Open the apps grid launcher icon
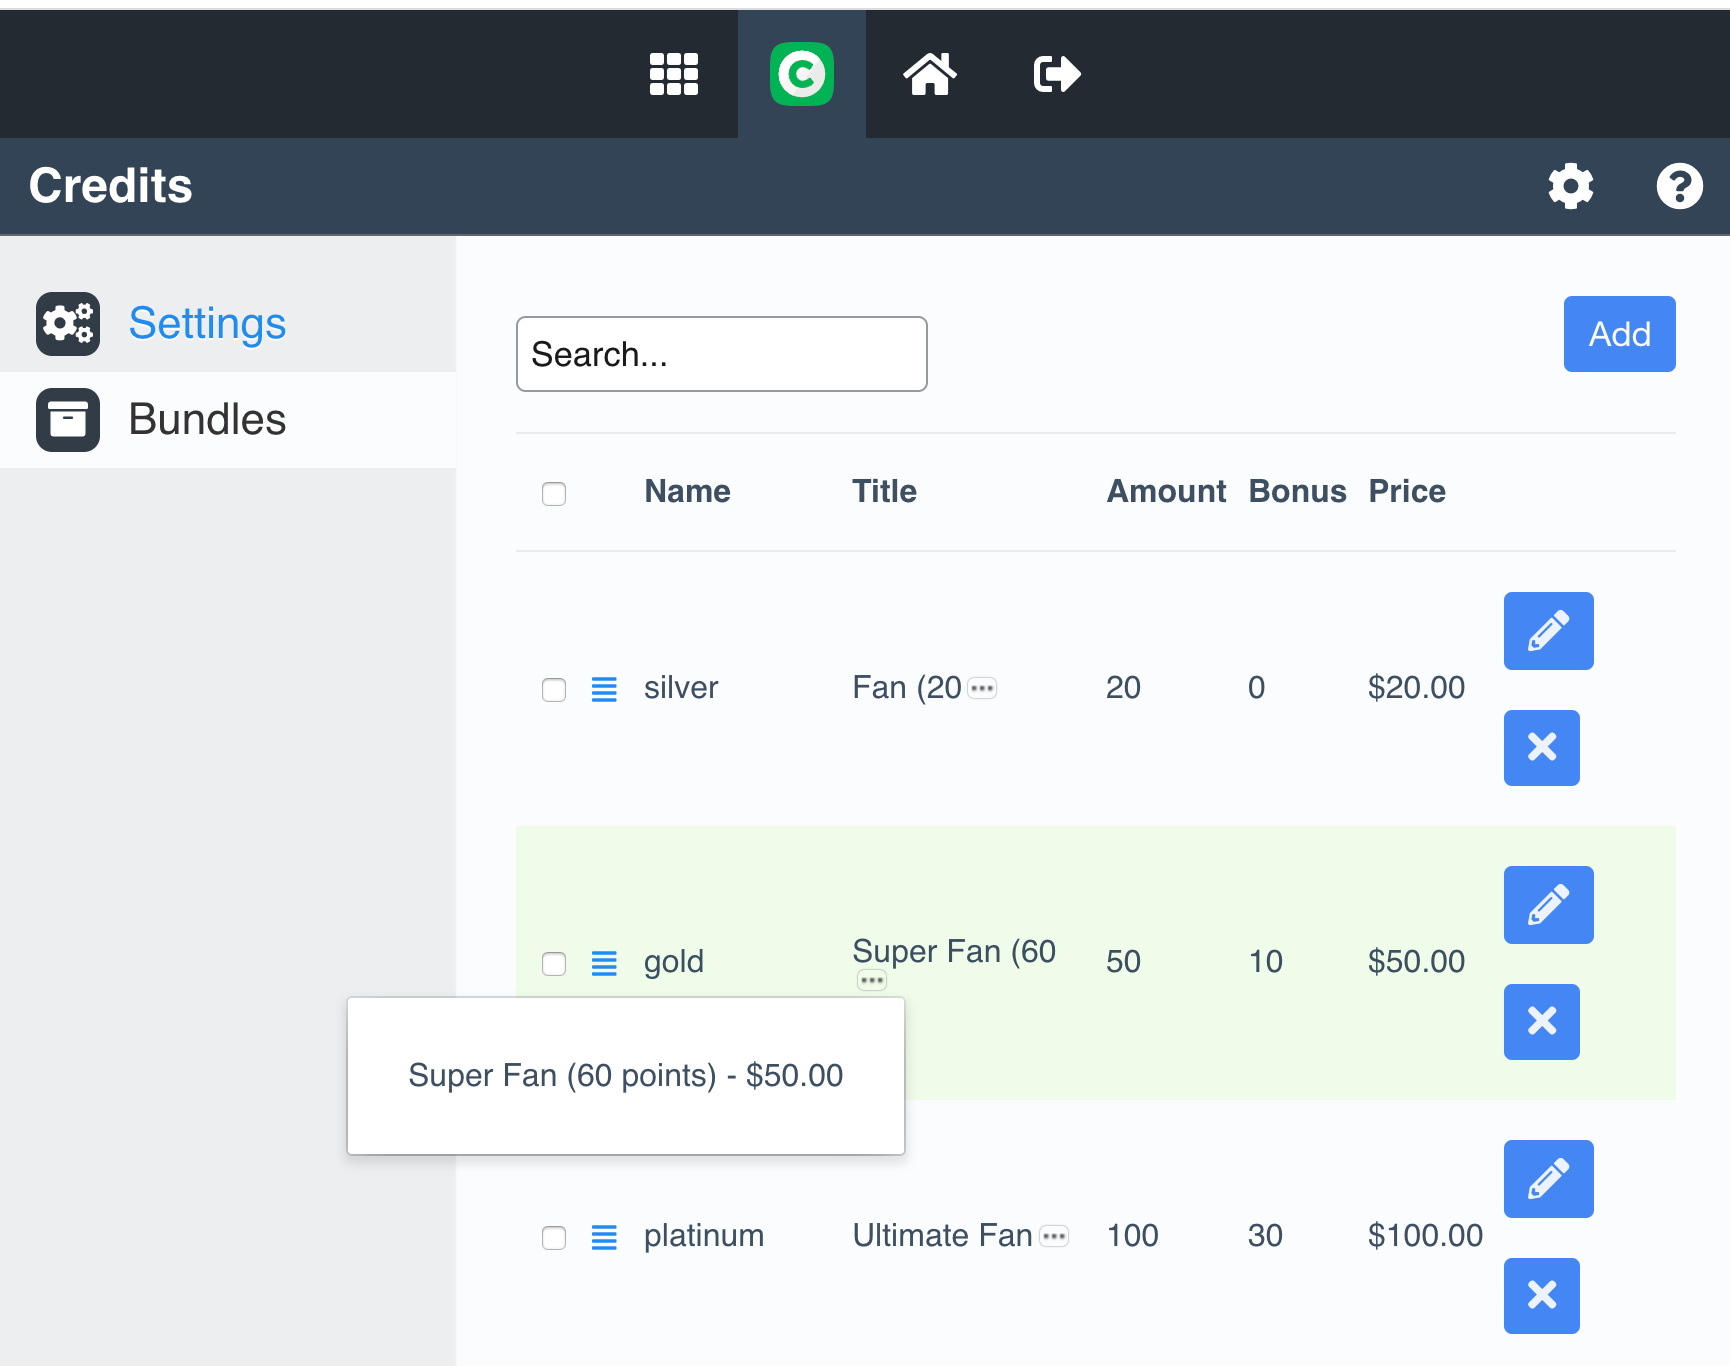 673,74
